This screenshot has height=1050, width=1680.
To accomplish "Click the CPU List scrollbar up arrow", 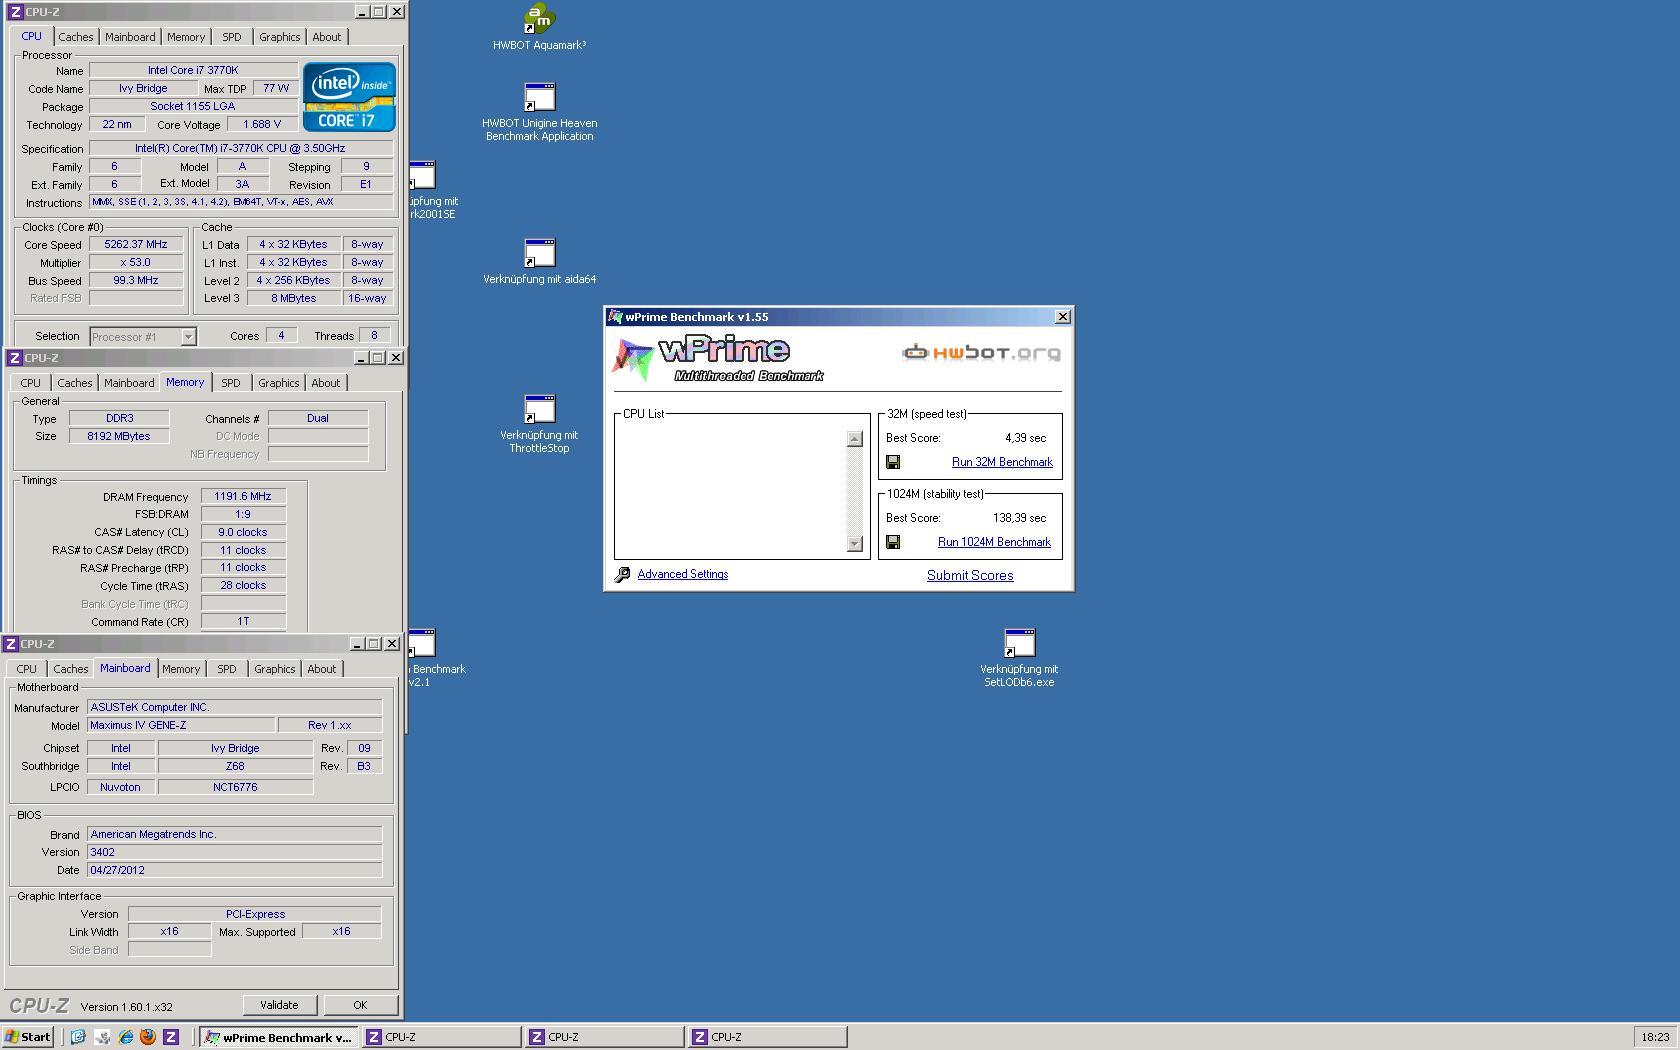I will click(x=854, y=439).
